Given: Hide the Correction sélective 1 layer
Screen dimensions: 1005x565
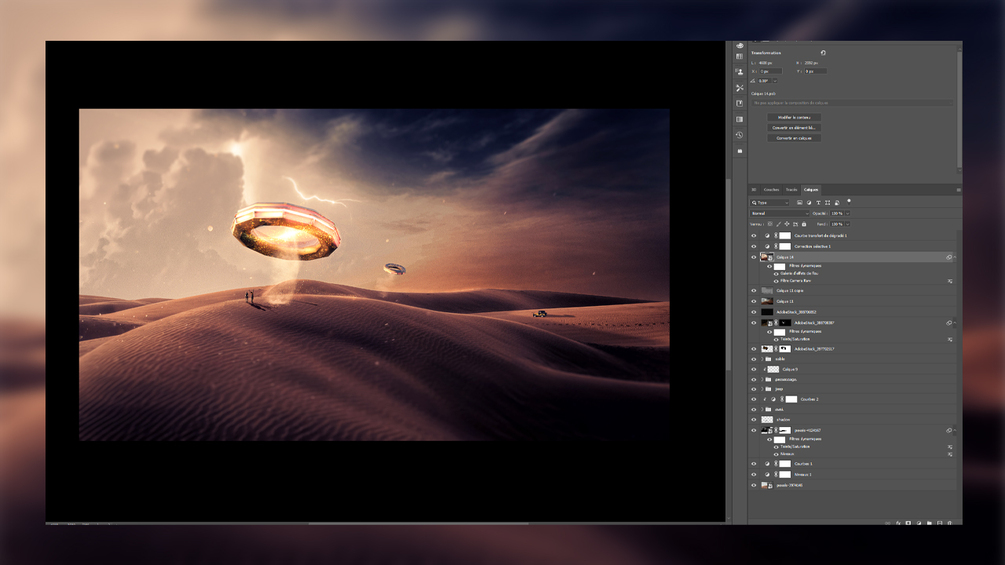Looking at the screenshot, I should pyautogui.click(x=754, y=247).
